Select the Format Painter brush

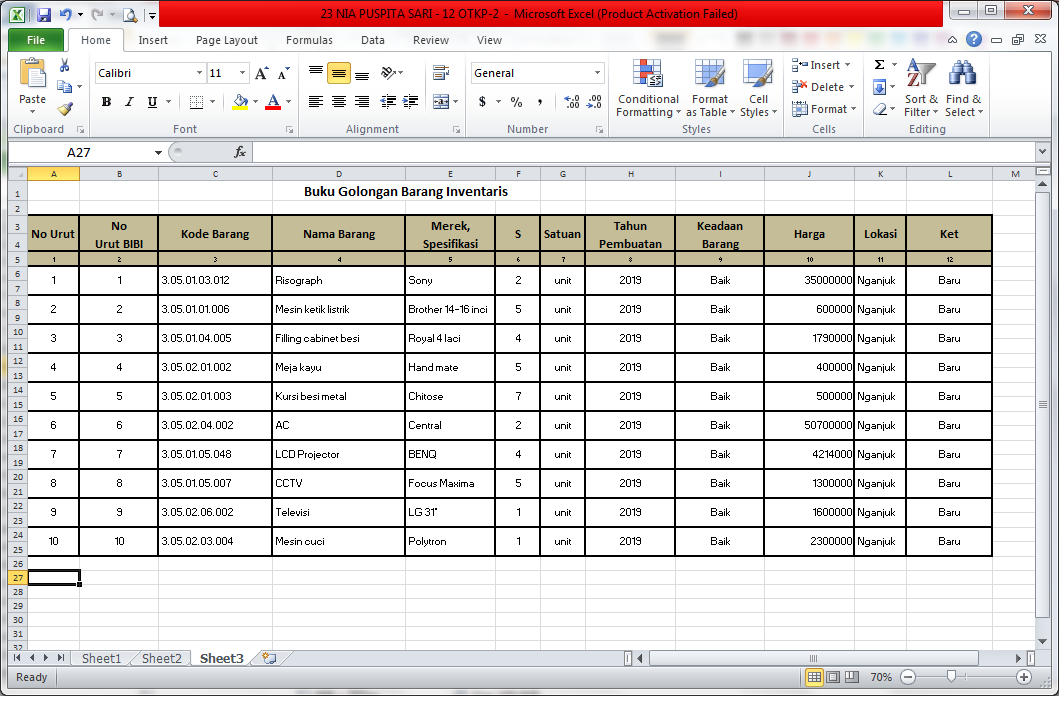pos(65,108)
